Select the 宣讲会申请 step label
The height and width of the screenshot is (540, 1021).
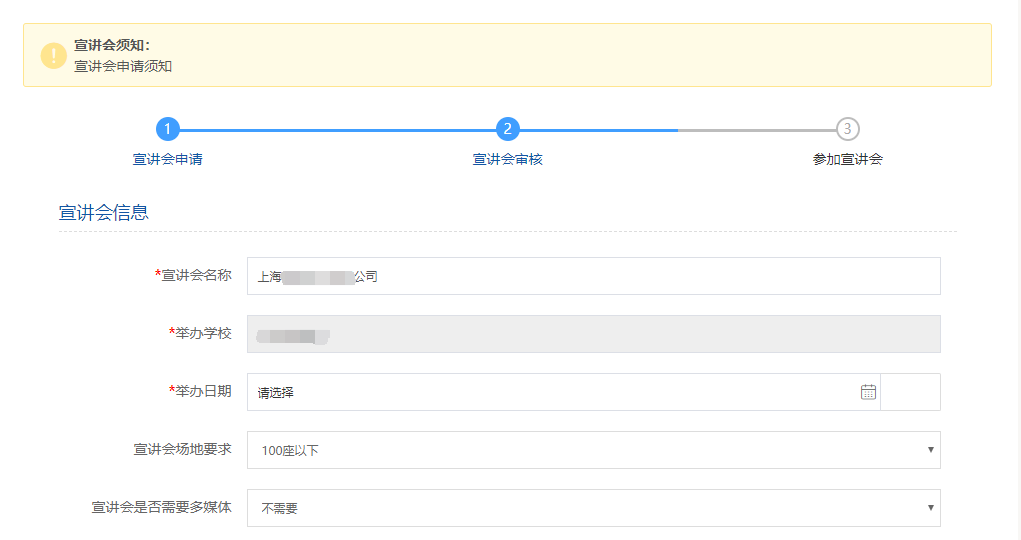[x=168, y=159]
